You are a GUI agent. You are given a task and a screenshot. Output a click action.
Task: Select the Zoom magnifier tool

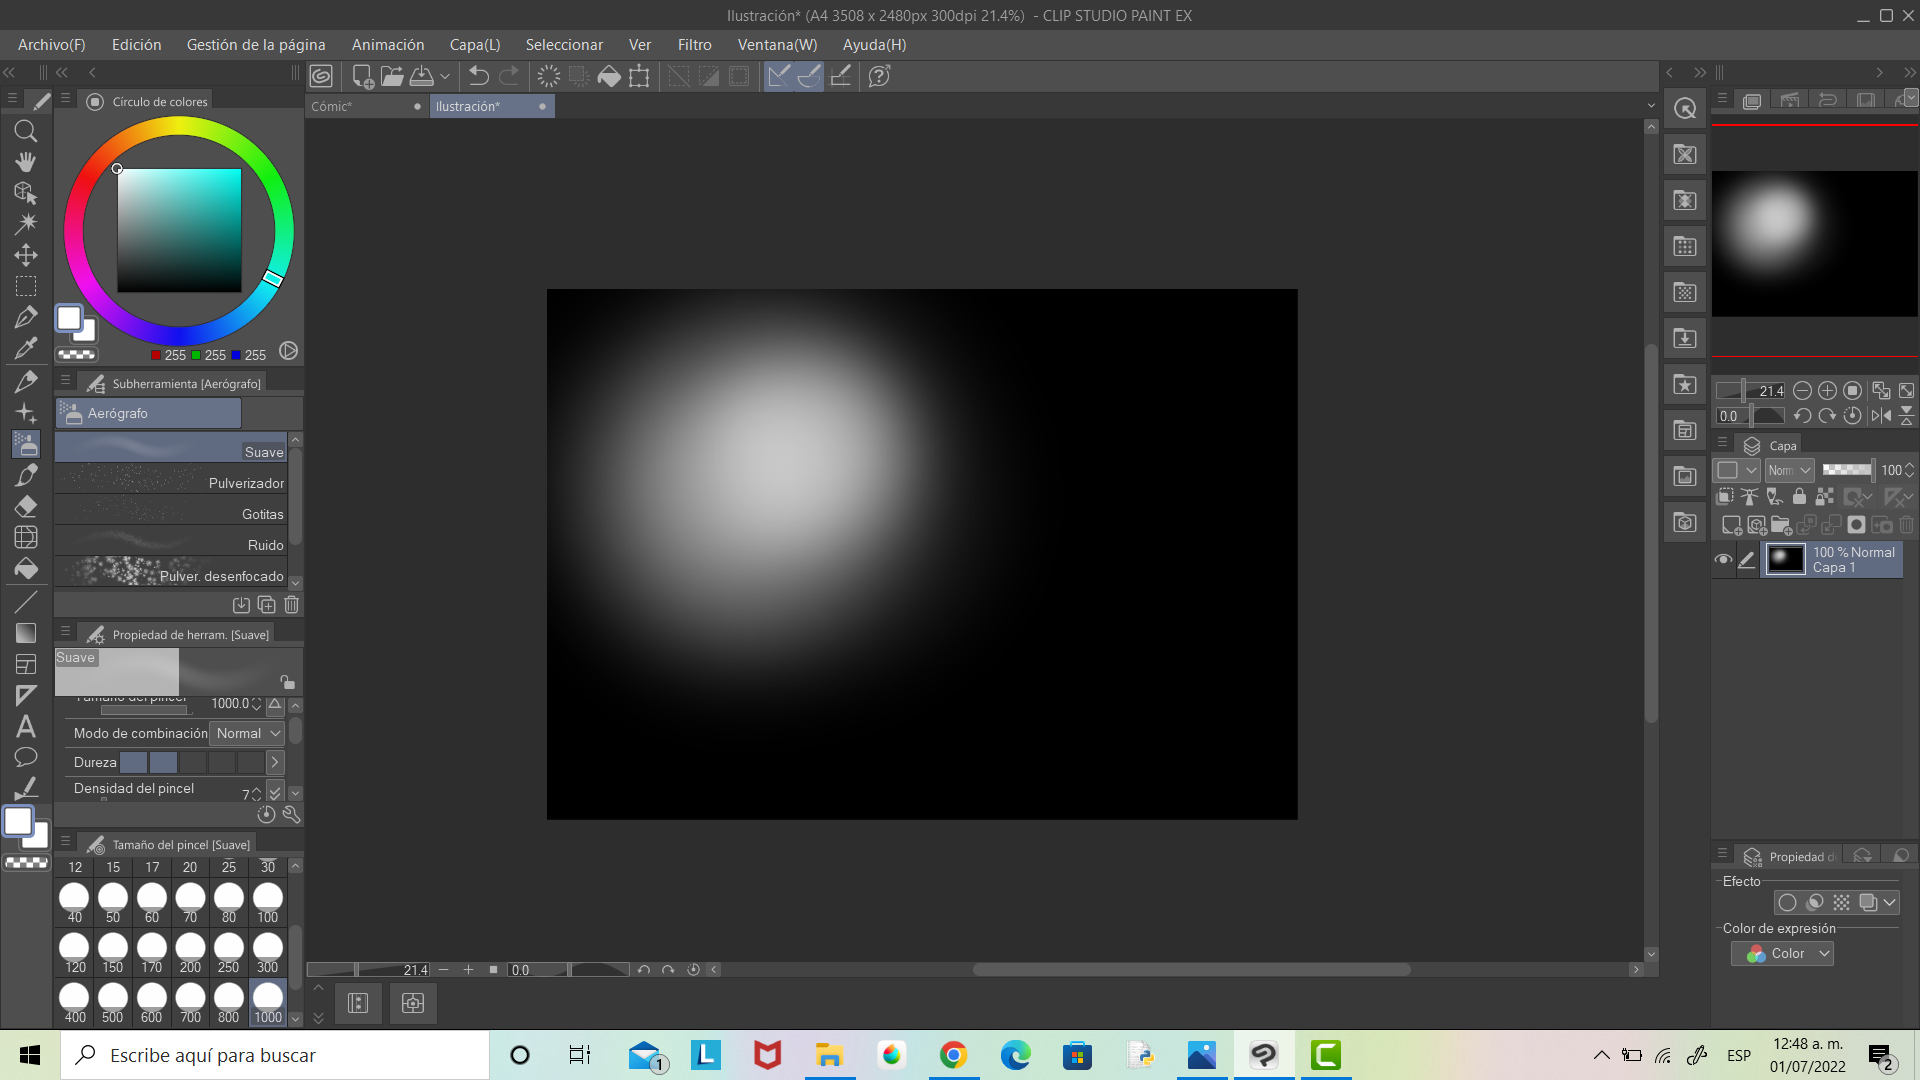[x=26, y=131]
